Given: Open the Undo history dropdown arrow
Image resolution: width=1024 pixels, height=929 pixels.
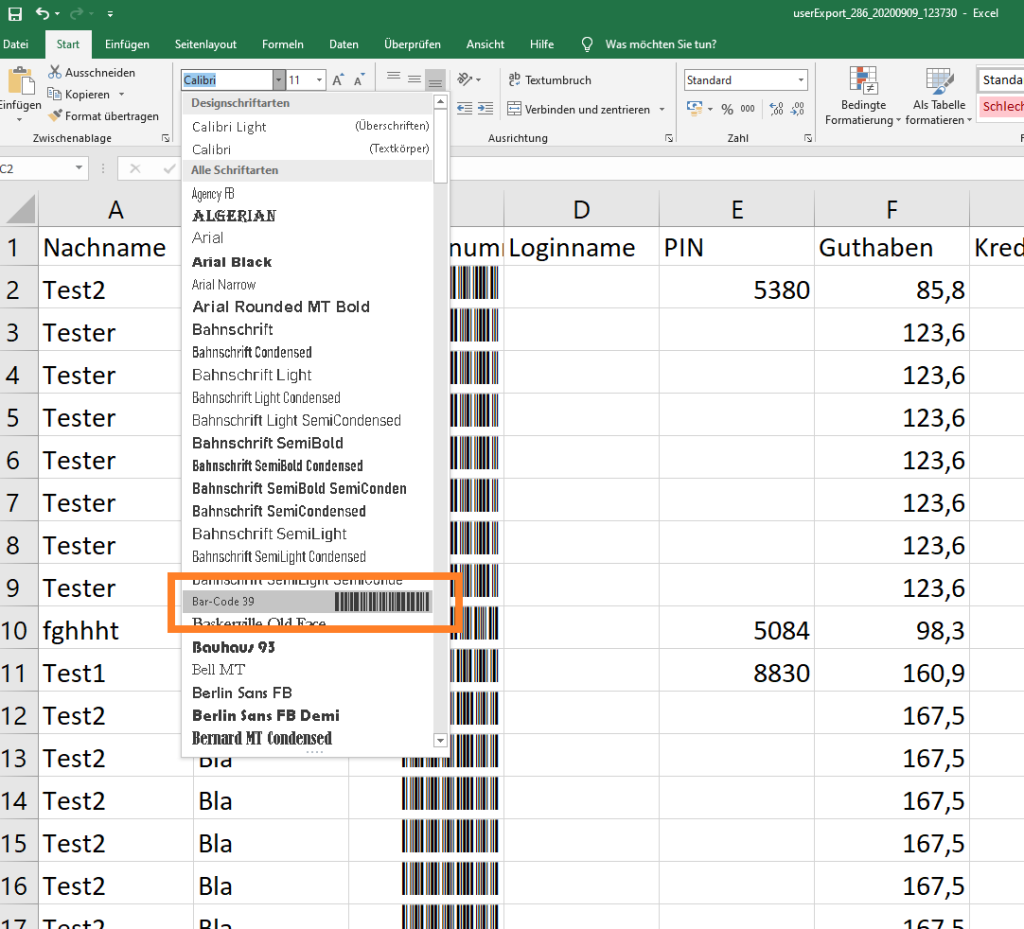Looking at the screenshot, I should pyautogui.click(x=57, y=14).
